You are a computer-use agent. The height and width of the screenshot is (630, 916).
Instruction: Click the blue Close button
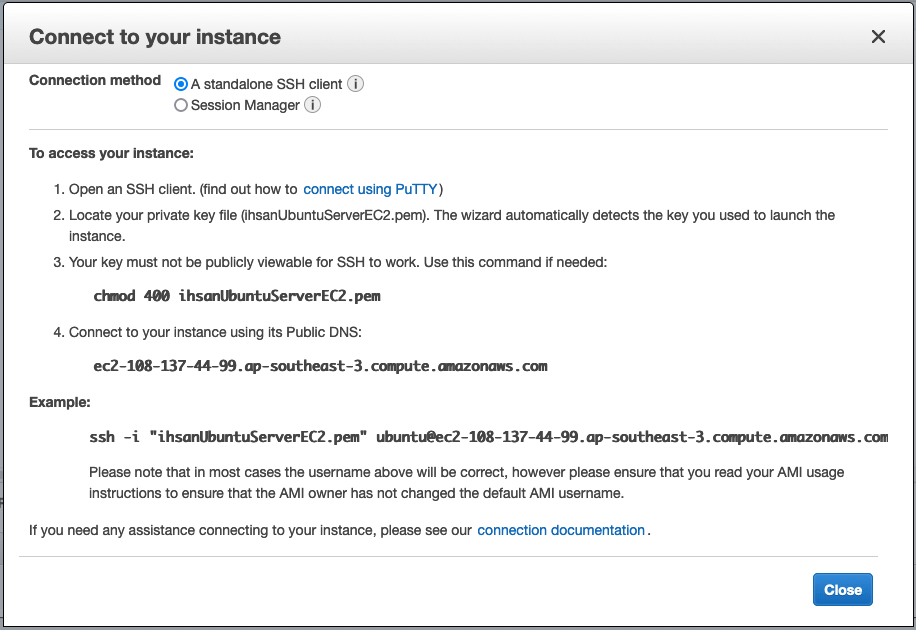tap(842, 590)
